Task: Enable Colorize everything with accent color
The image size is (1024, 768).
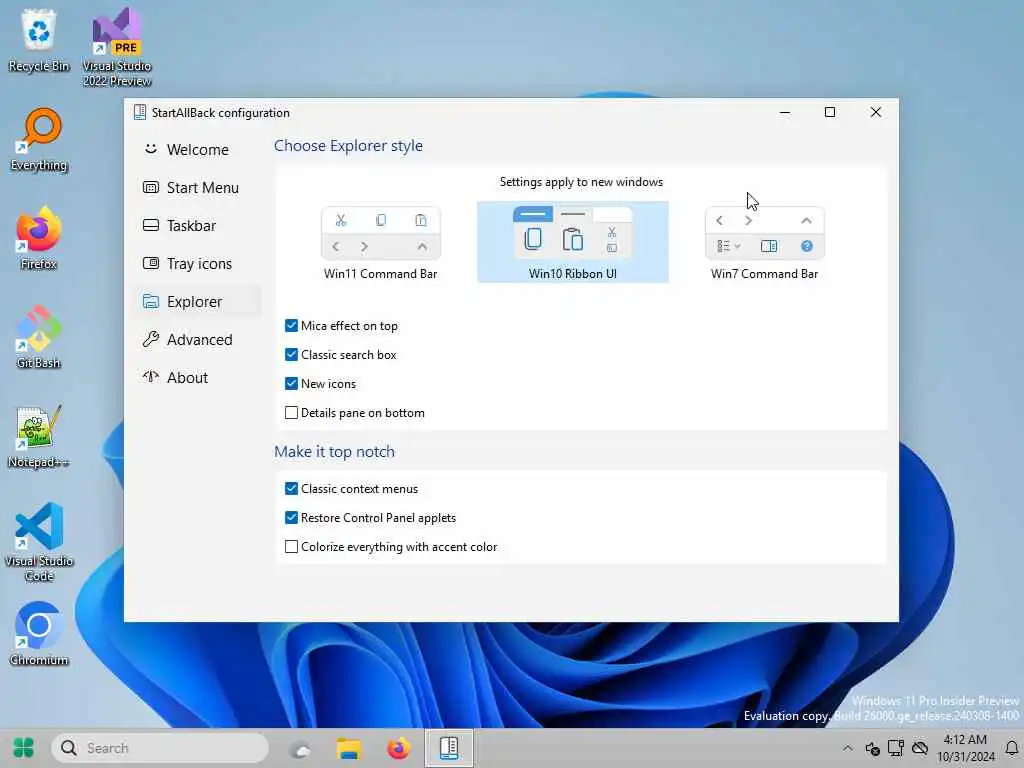Action: tap(291, 547)
